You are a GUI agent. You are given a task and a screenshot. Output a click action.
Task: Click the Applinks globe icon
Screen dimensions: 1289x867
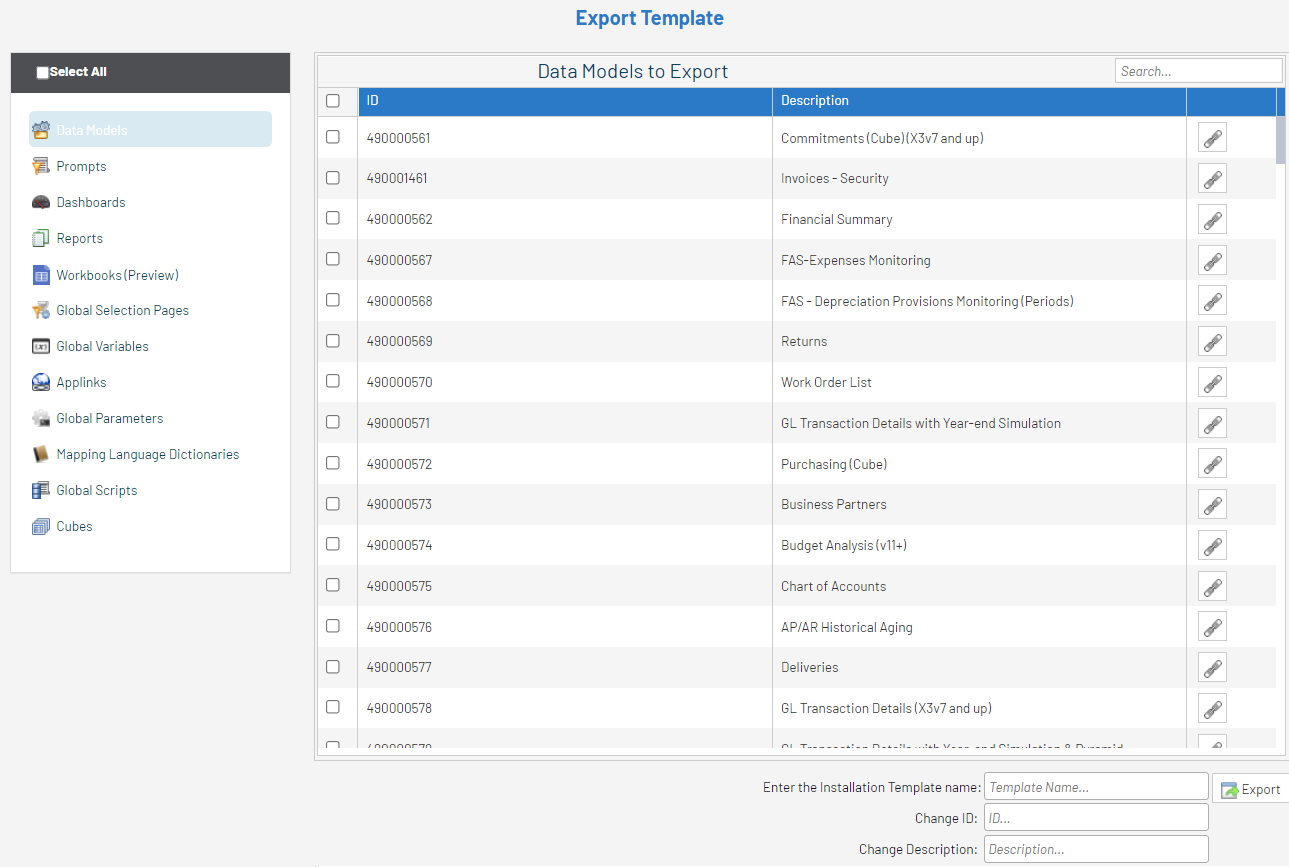[41, 383]
